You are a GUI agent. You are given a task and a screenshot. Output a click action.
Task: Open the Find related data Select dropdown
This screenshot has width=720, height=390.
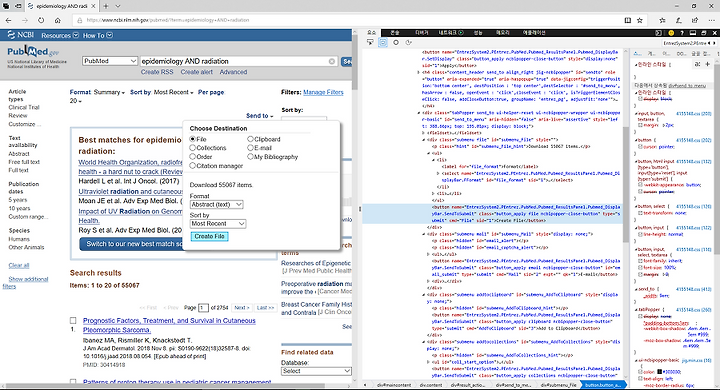coord(316,371)
